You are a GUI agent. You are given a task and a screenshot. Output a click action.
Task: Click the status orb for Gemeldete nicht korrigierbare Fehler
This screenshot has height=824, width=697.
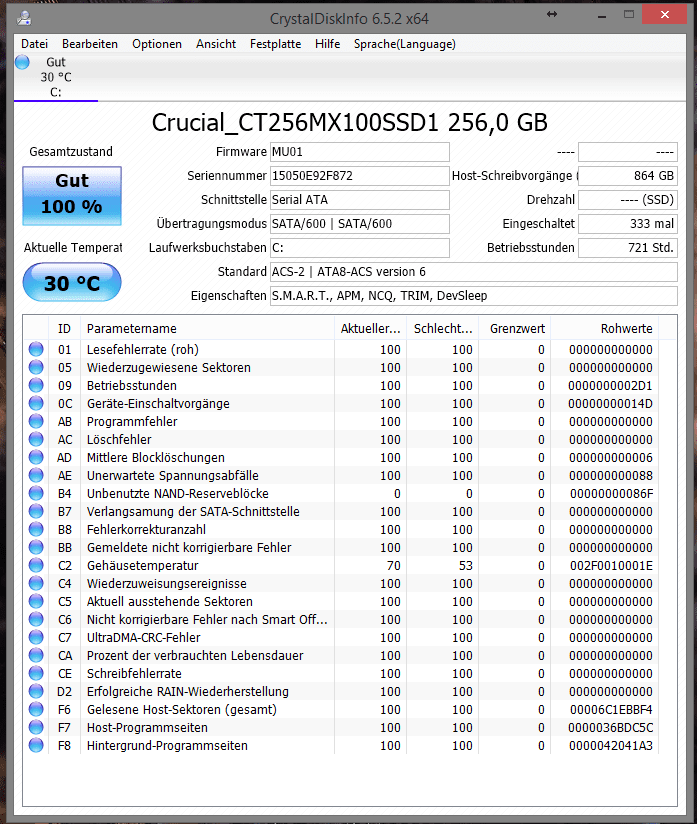(x=36, y=547)
